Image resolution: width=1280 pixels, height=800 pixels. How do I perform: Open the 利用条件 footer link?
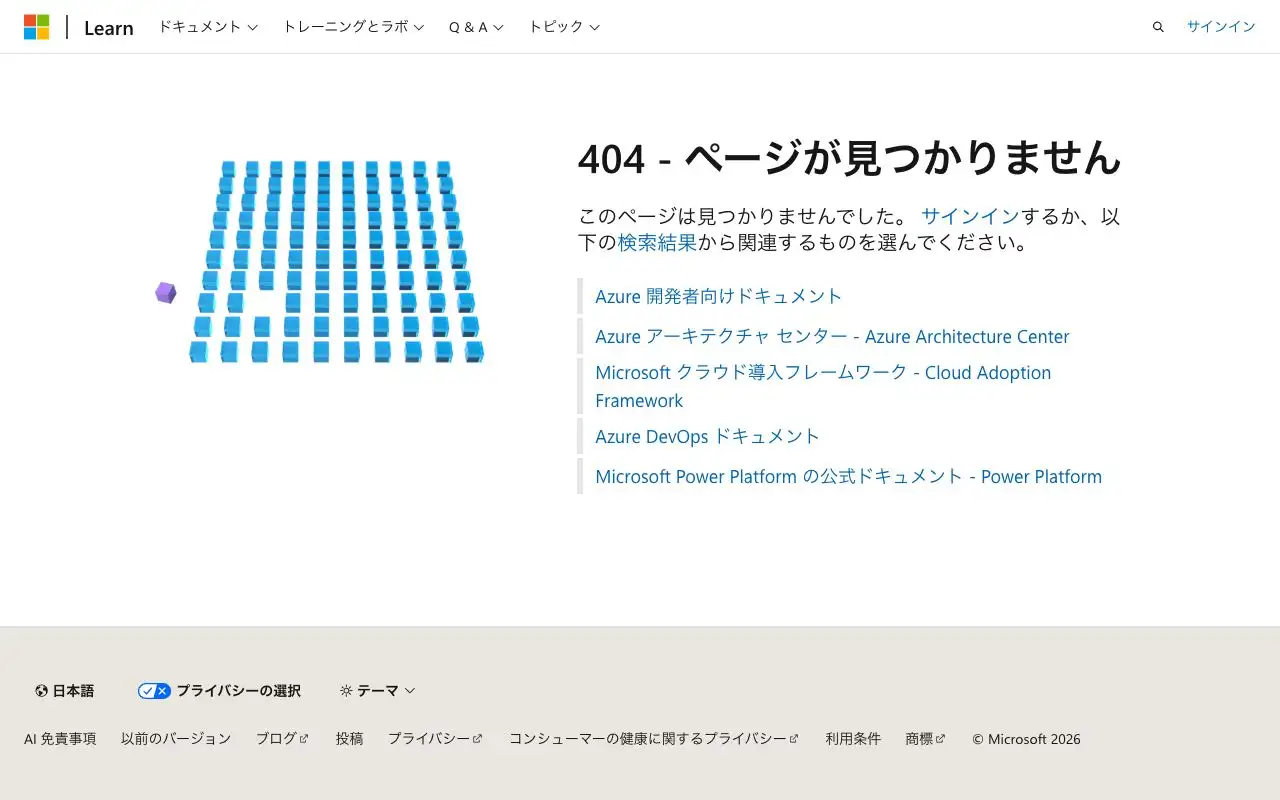point(853,739)
